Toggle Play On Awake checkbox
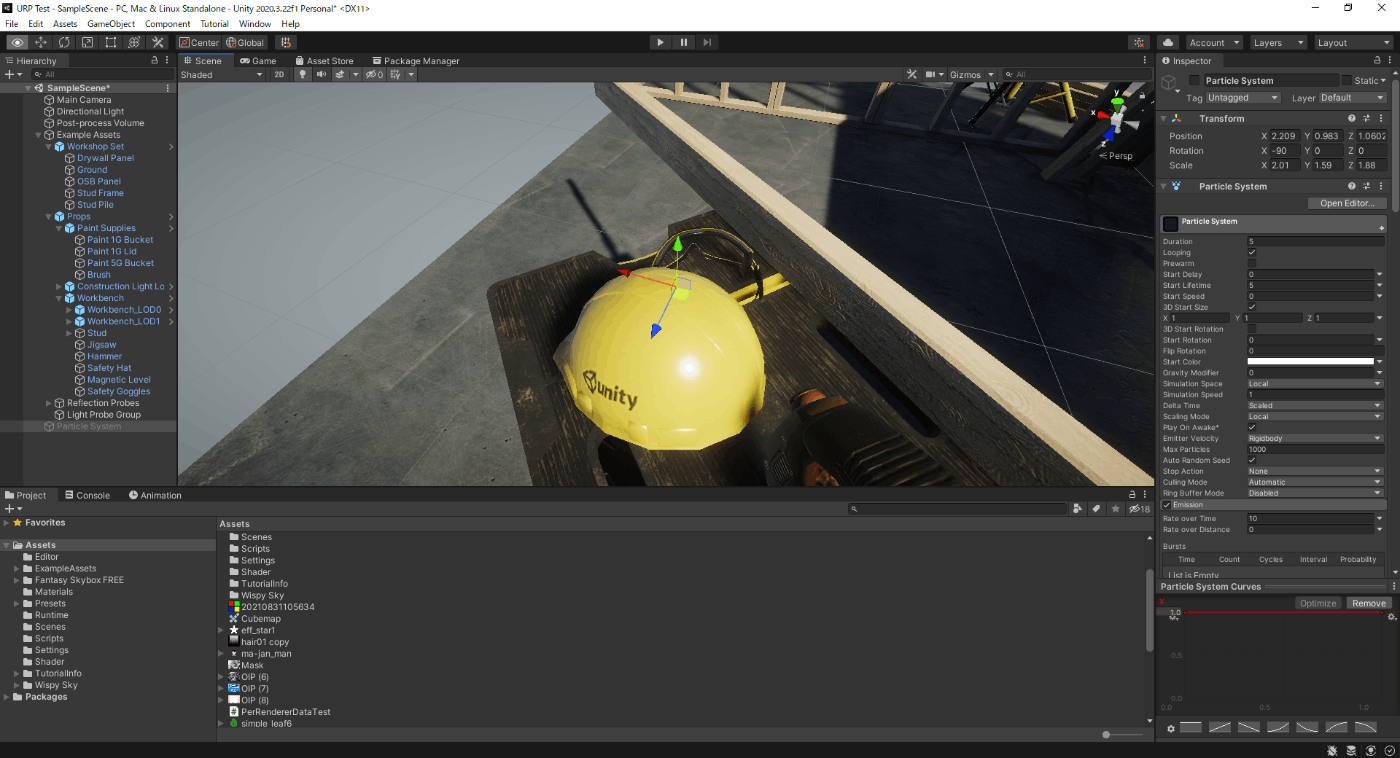The width and height of the screenshot is (1400, 758). tap(1252, 427)
